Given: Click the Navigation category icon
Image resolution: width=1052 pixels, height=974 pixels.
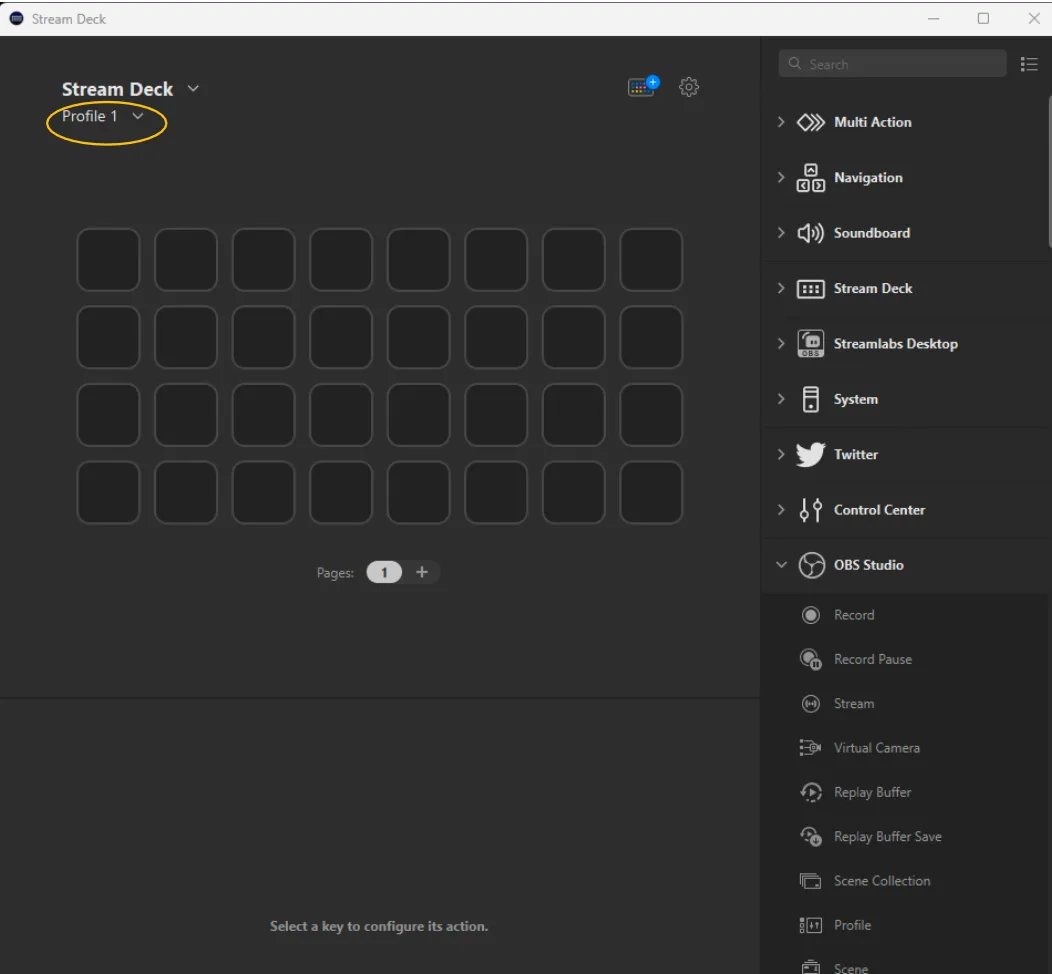Looking at the screenshot, I should click(810, 178).
